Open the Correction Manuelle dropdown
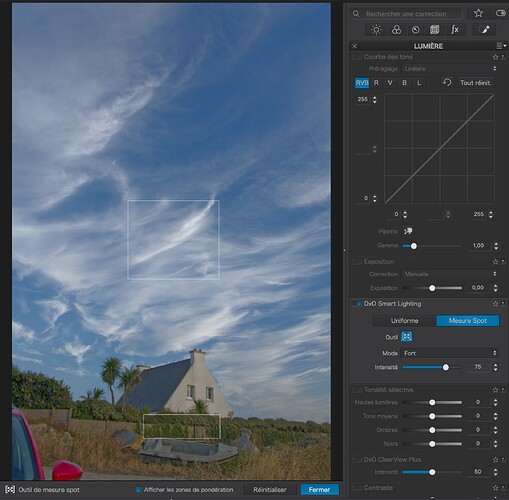This screenshot has width=509, height=500. pos(450,274)
